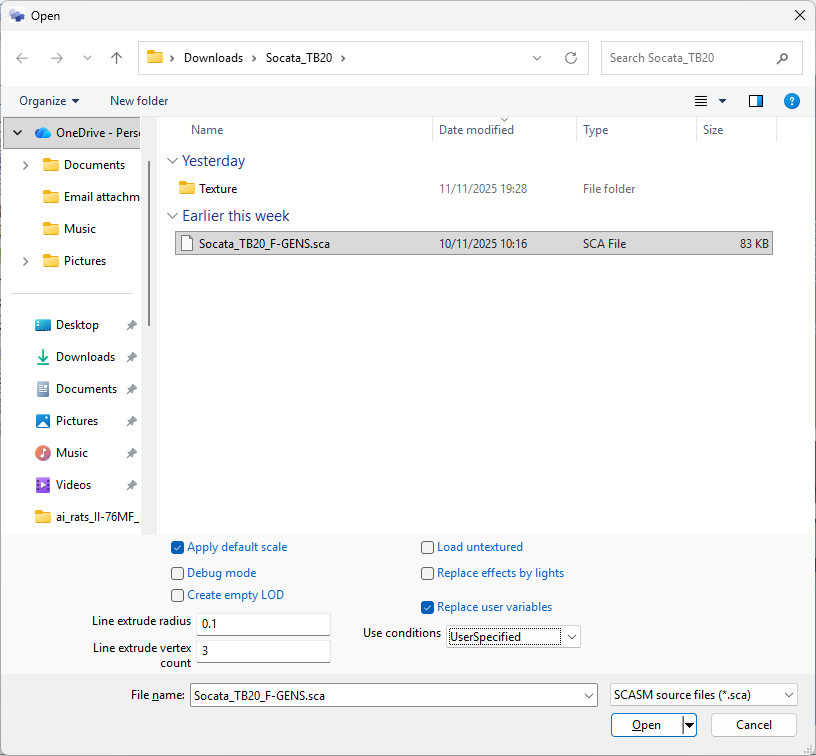Enable the Debug mode checkbox
Screen dimensions: 816x756
[178, 573]
